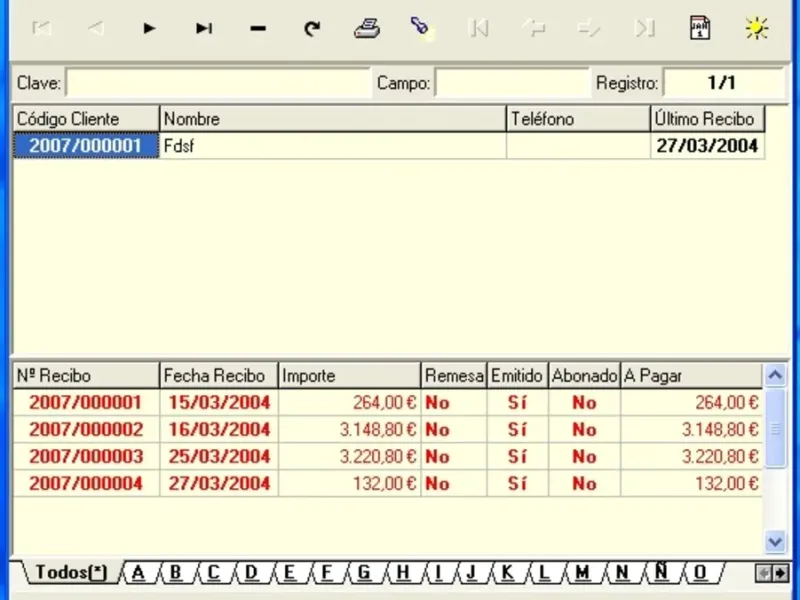Click the refresh arrow icon

coord(312,29)
